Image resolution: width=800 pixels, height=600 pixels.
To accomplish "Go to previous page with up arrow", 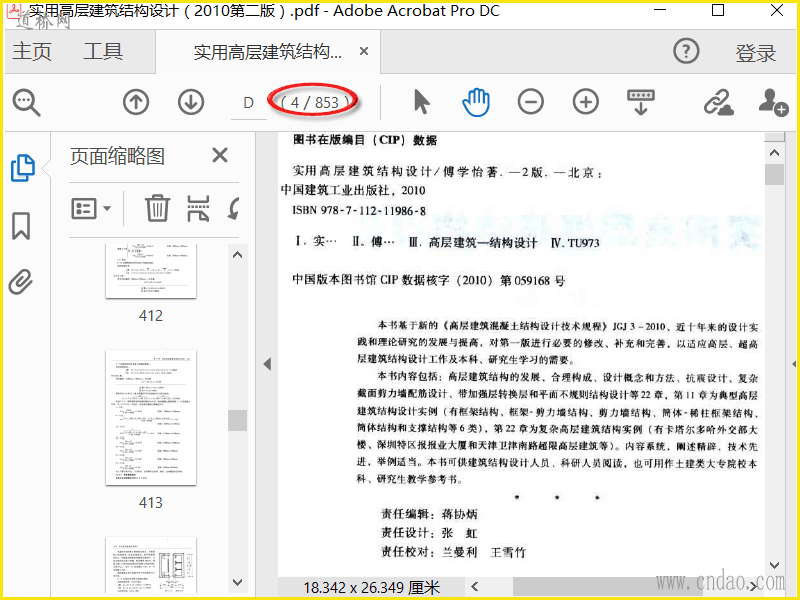I will (x=136, y=102).
